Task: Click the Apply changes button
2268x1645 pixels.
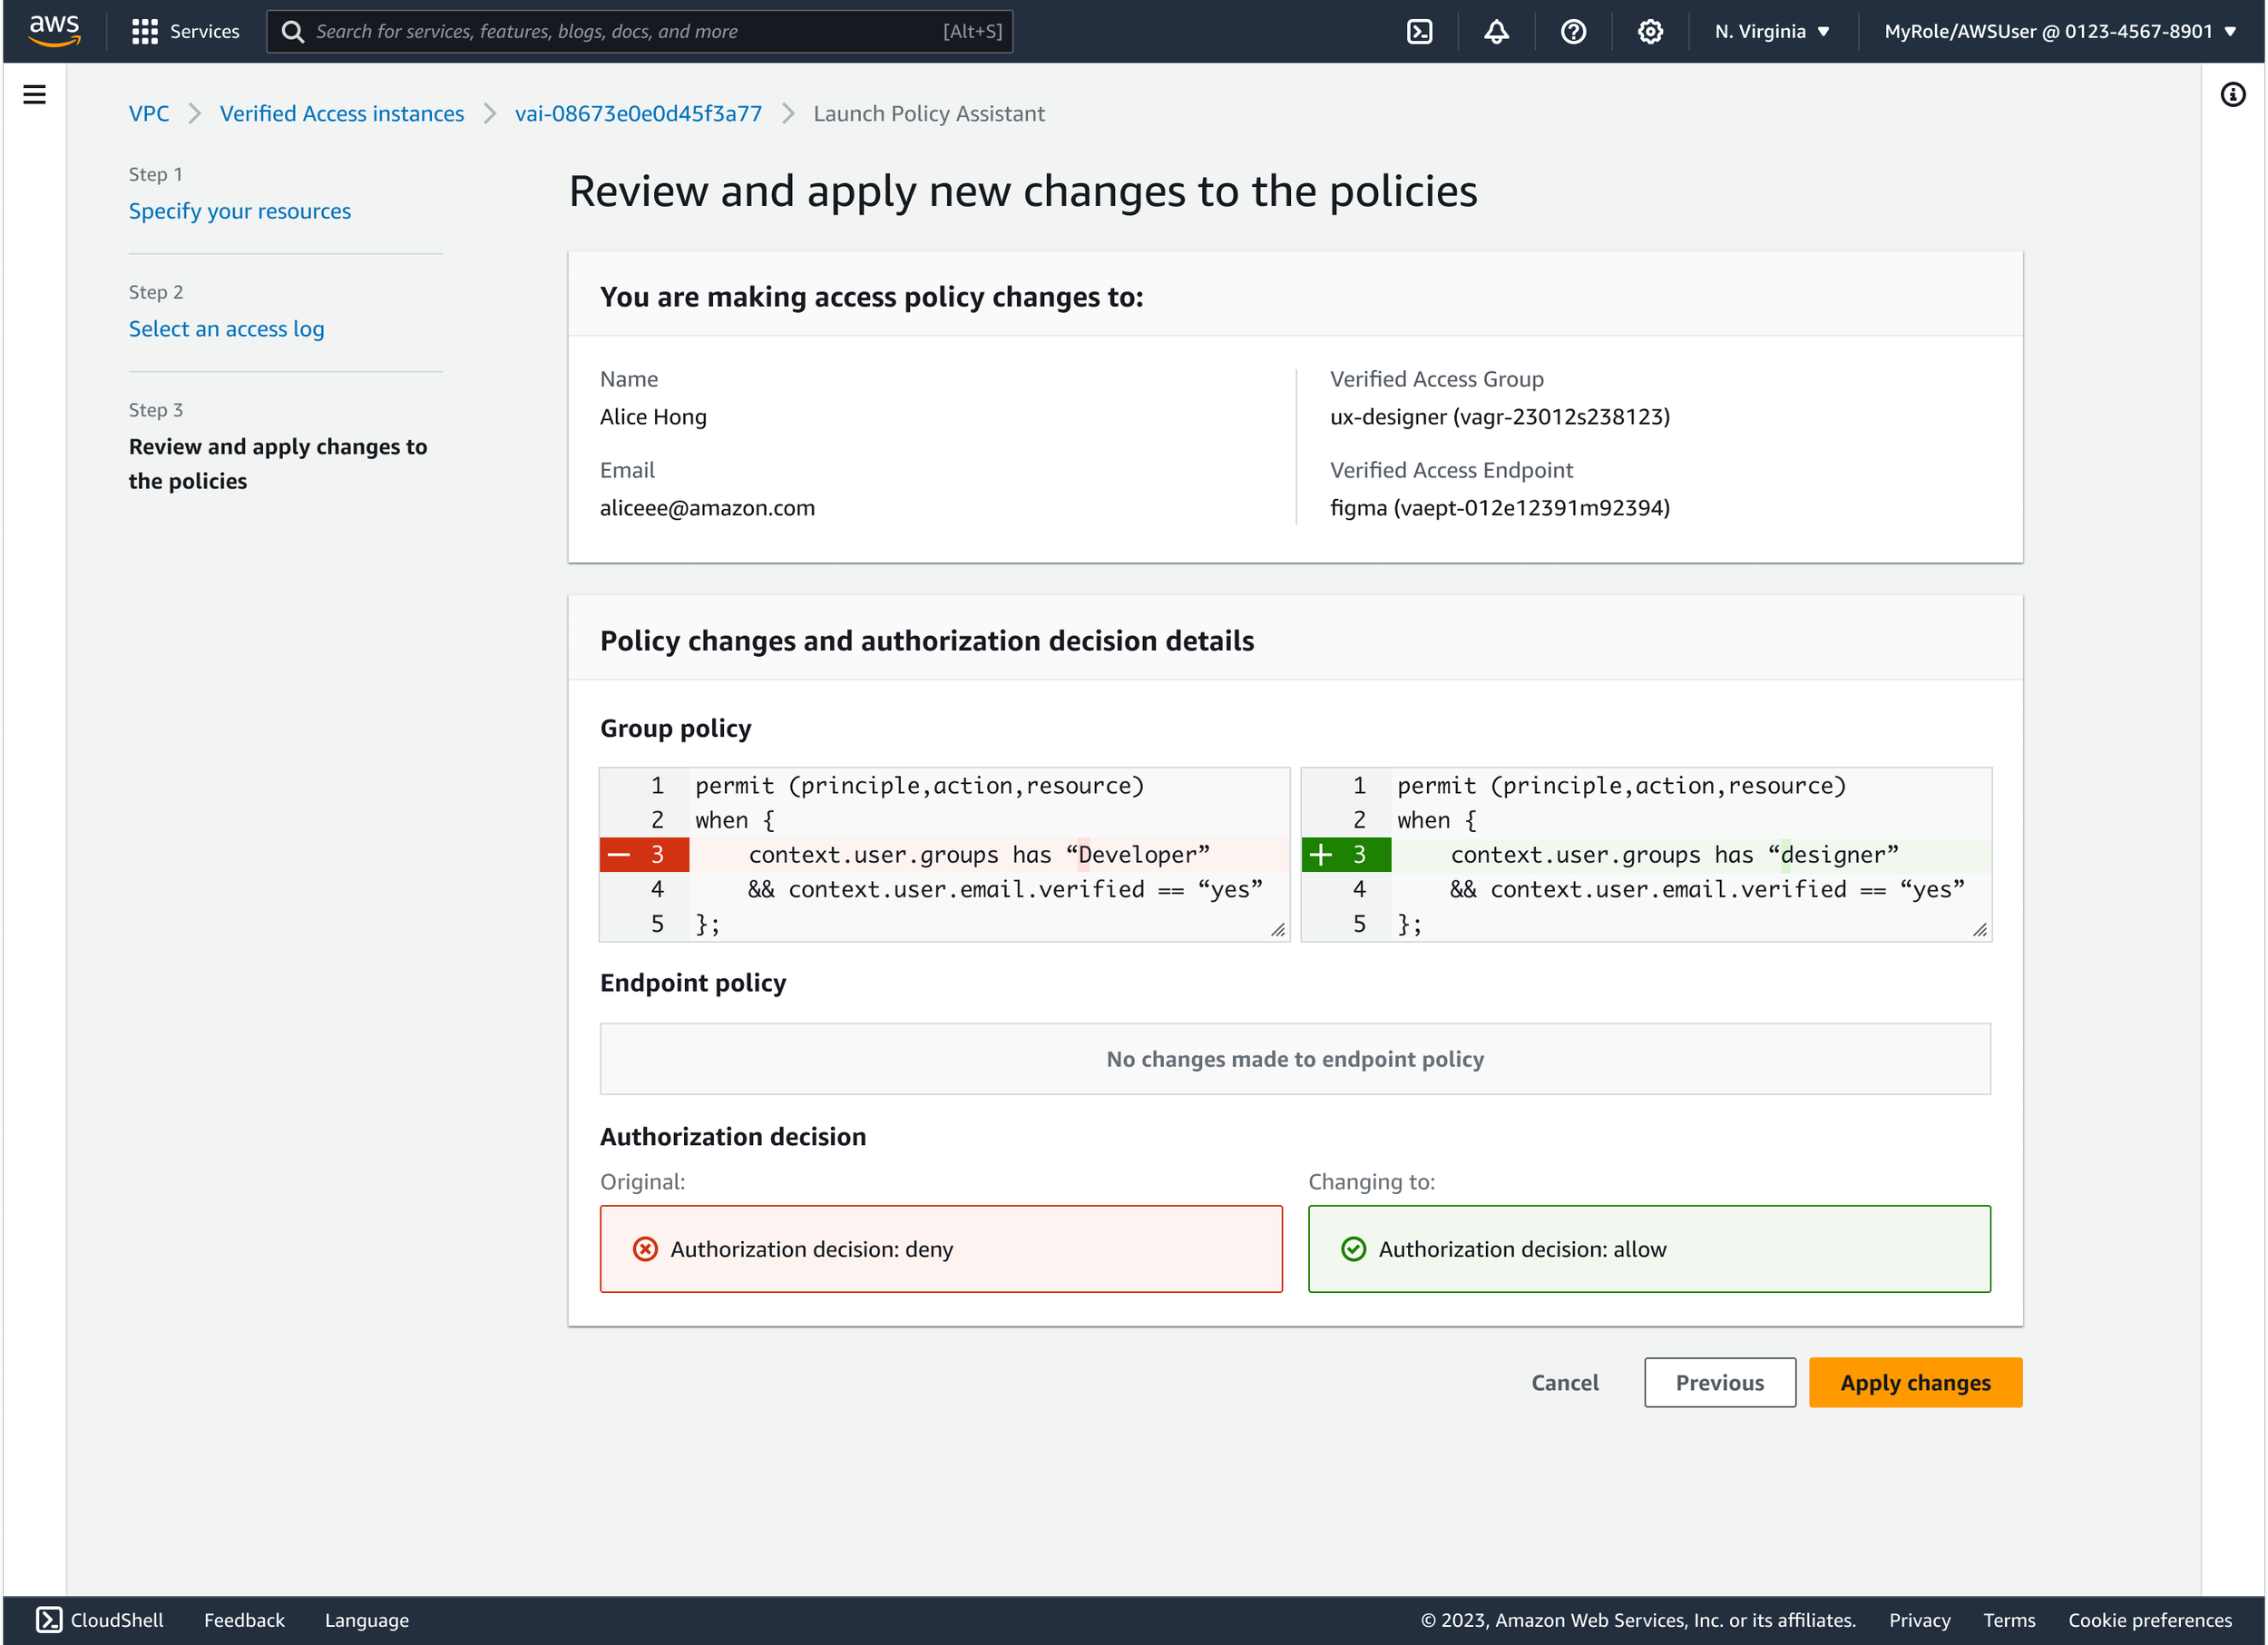Action: 1914,1382
